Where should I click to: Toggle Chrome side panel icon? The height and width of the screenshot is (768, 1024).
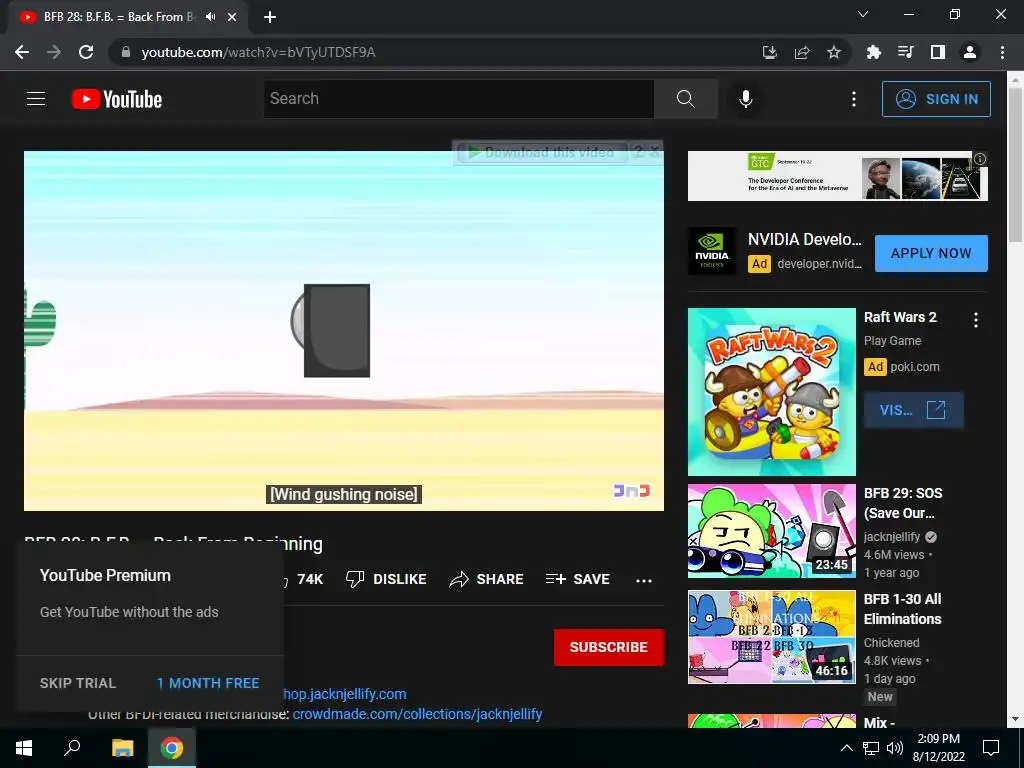(x=938, y=52)
